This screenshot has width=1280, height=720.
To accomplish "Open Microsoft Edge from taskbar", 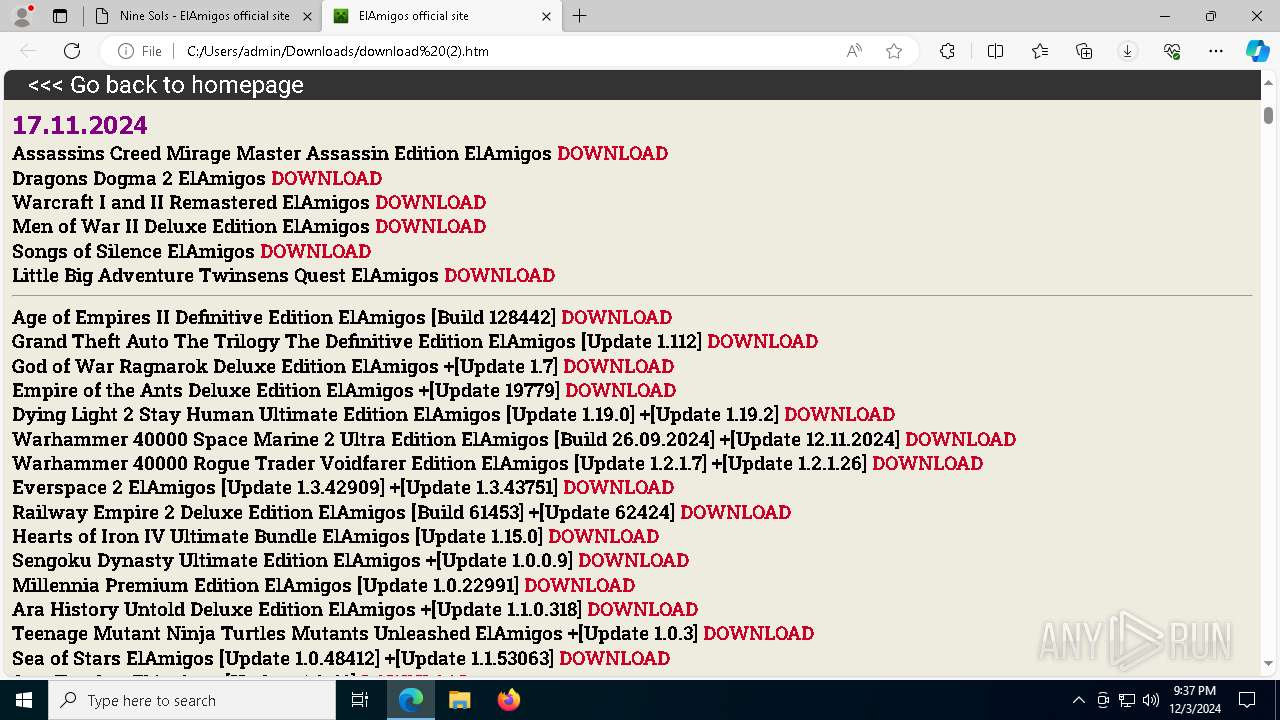I will point(411,700).
